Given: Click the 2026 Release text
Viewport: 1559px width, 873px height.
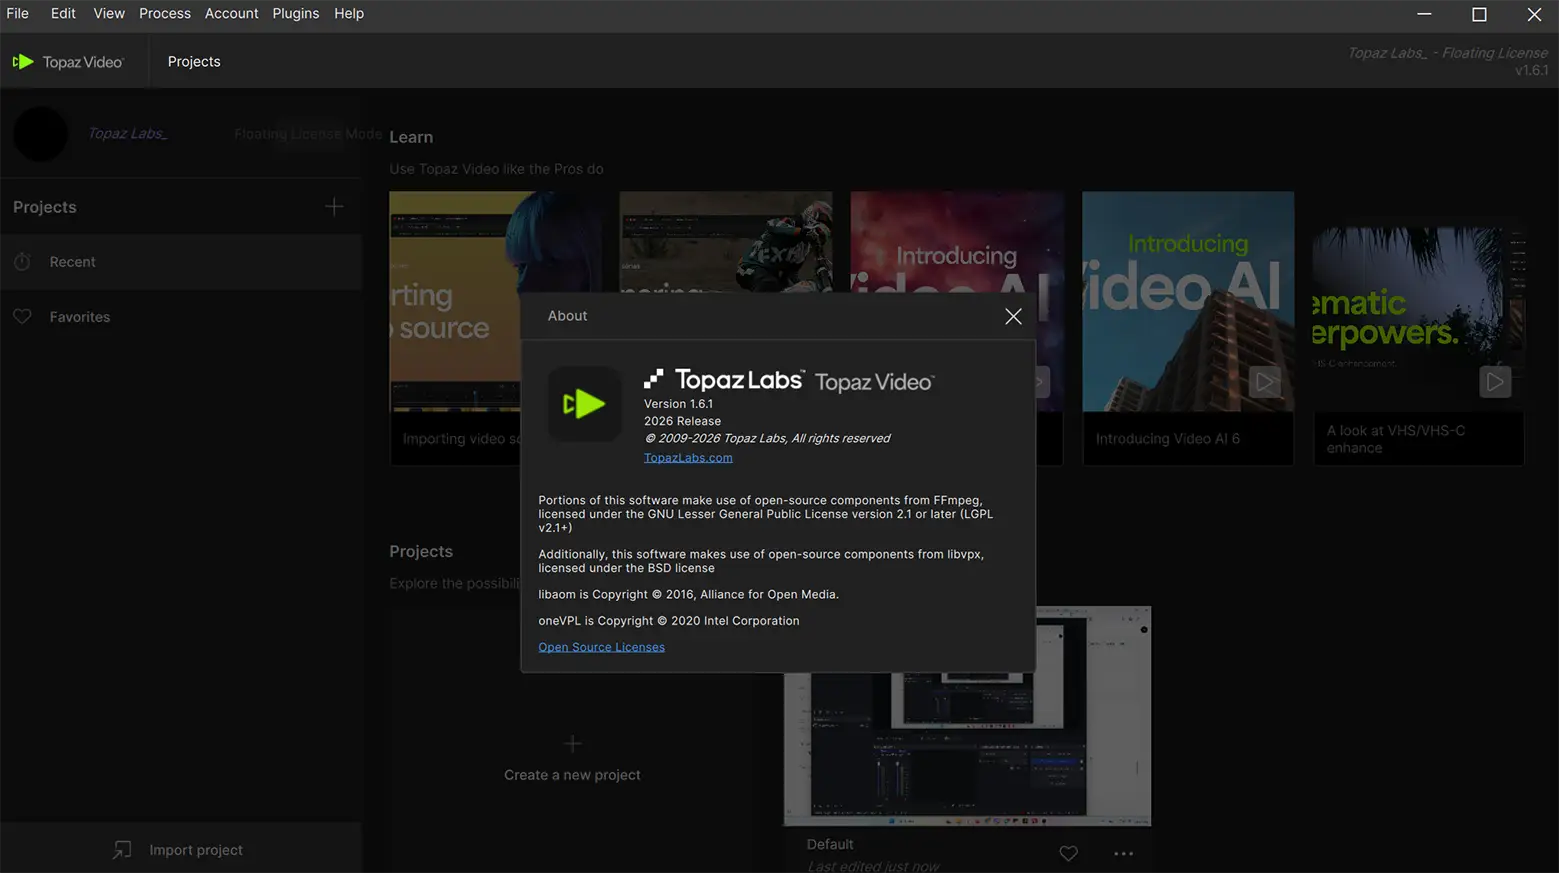Looking at the screenshot, I should click(682, 421).
